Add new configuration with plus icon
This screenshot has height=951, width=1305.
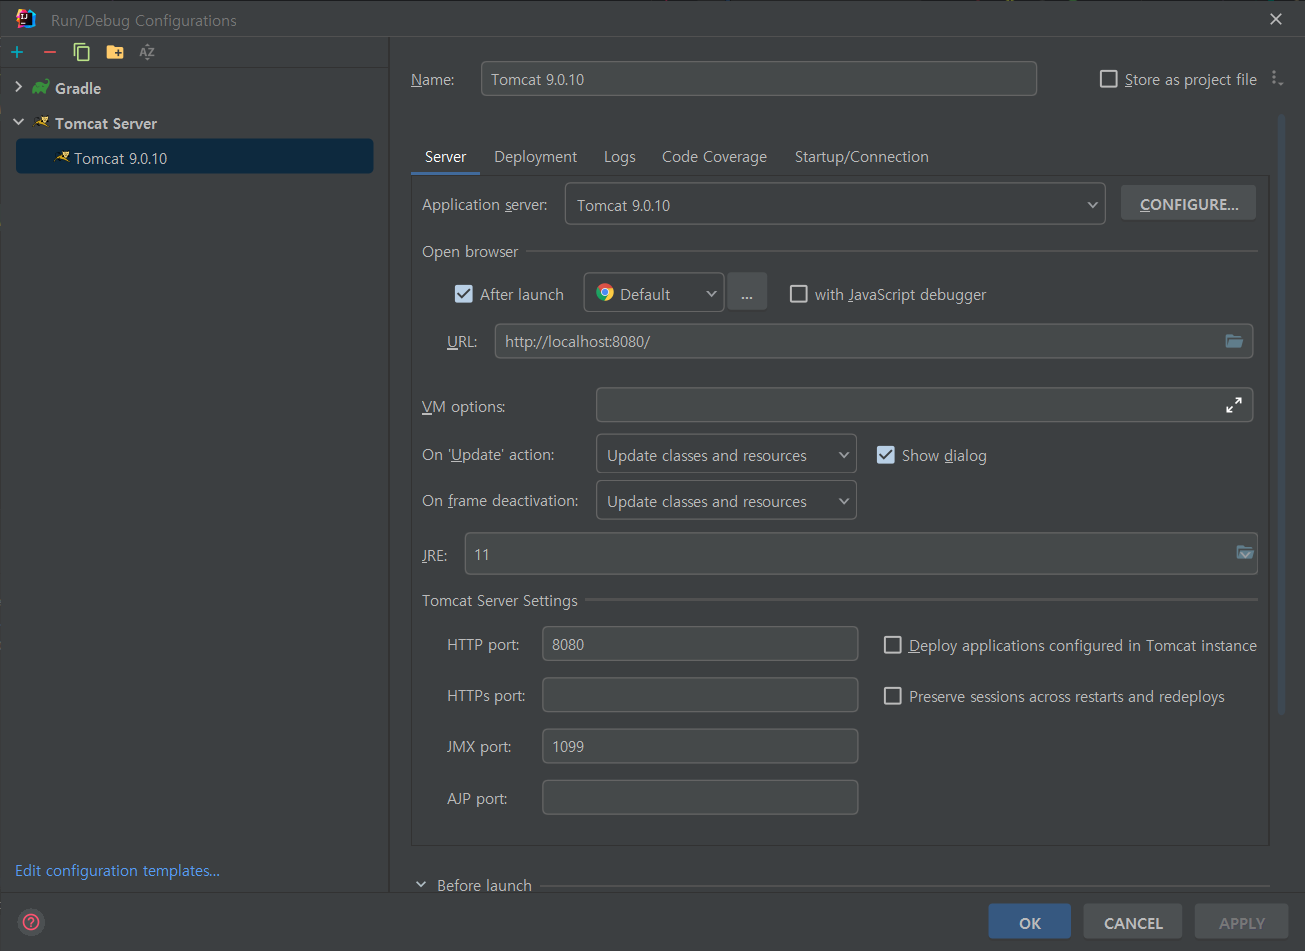[x=17, y=52]
